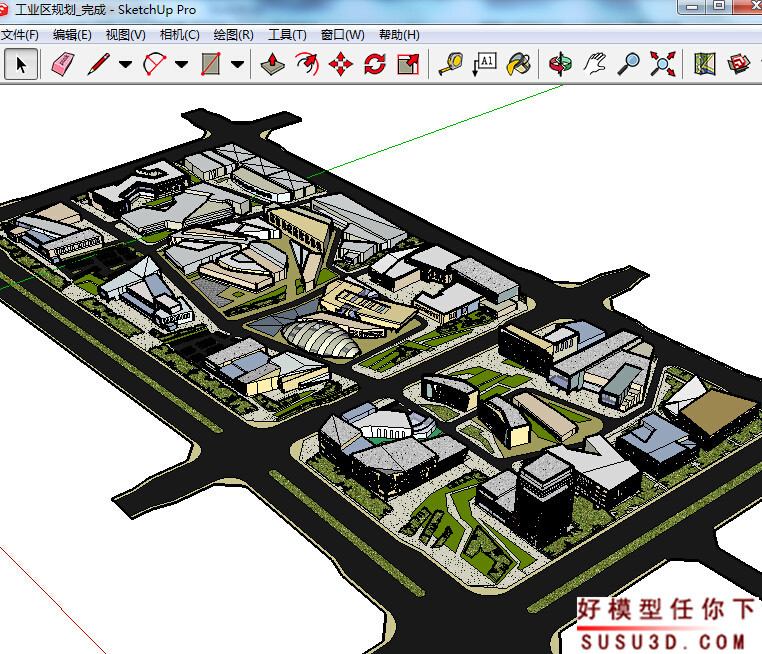
Task: Expand the Rectangle tool dropdown arrow
Action: [x=237, y=64]
